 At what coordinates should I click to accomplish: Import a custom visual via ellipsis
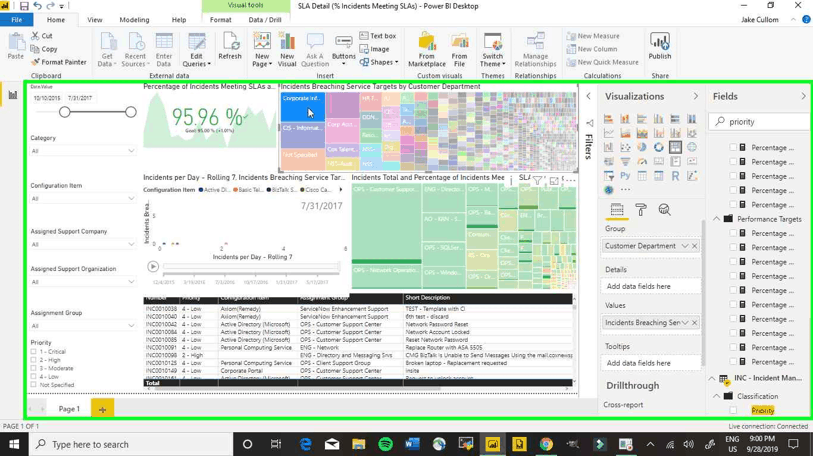click(625, 190)
